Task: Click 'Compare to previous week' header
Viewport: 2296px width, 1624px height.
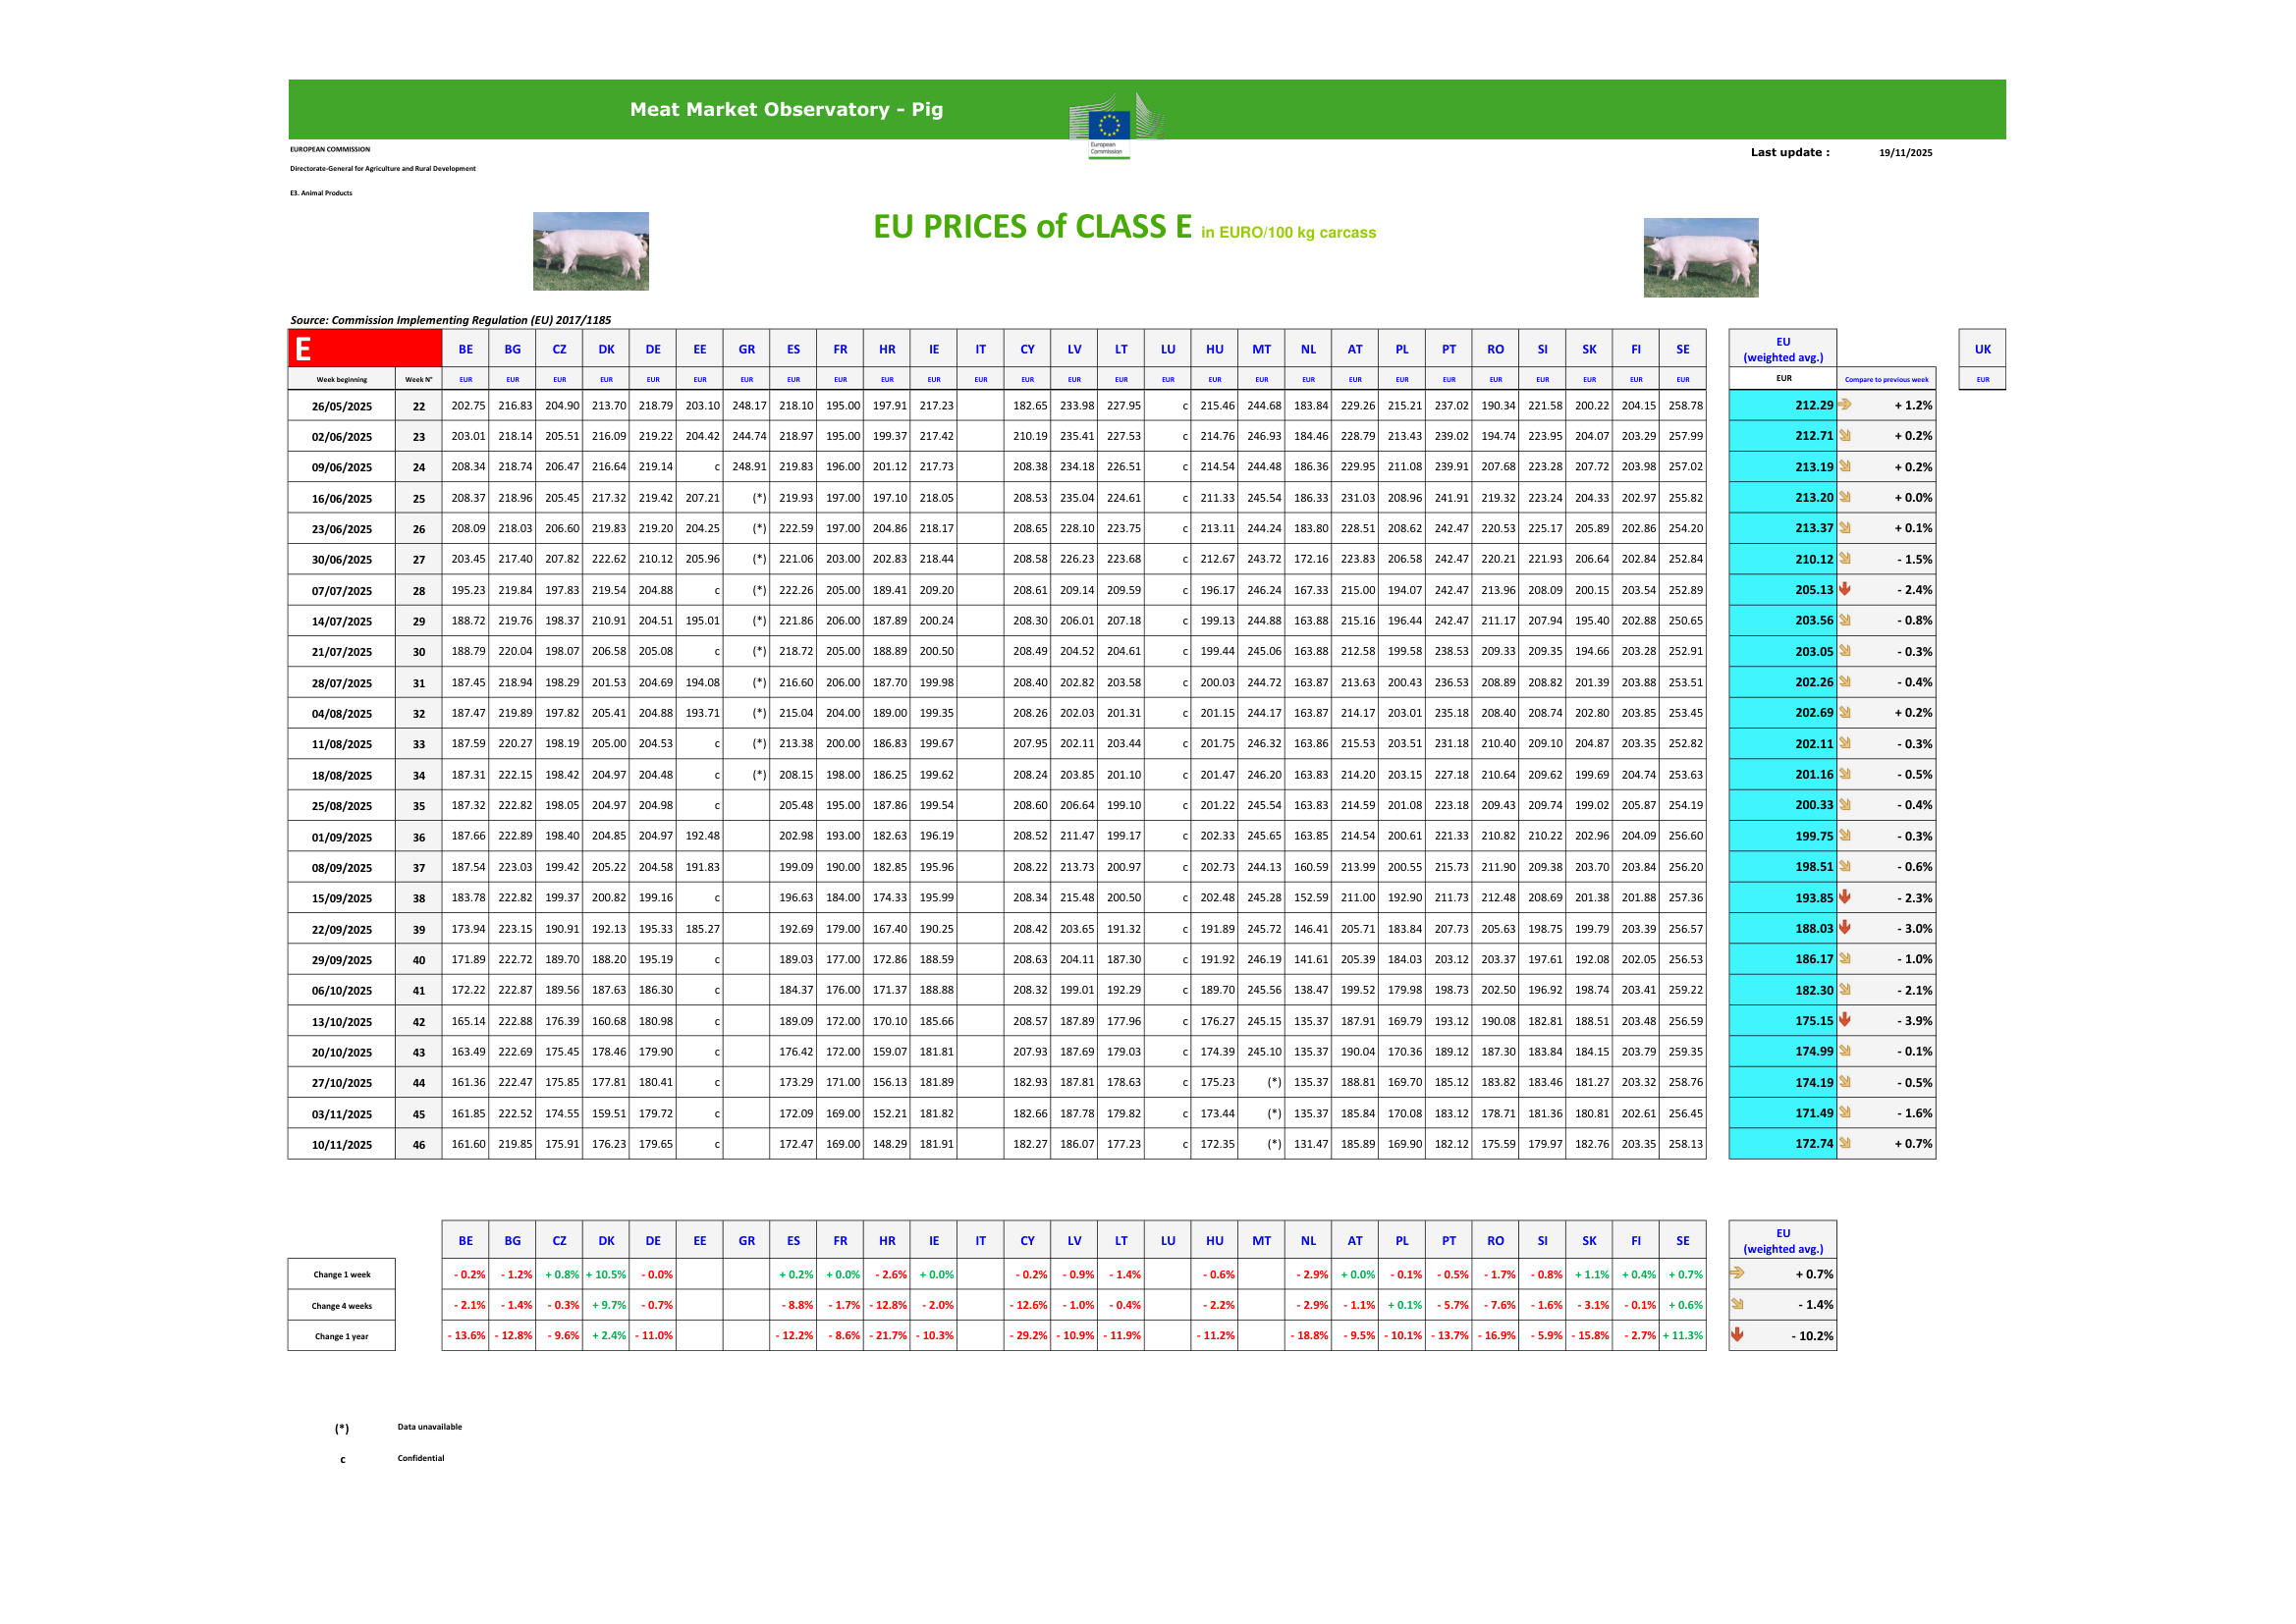Action: 1886,380
